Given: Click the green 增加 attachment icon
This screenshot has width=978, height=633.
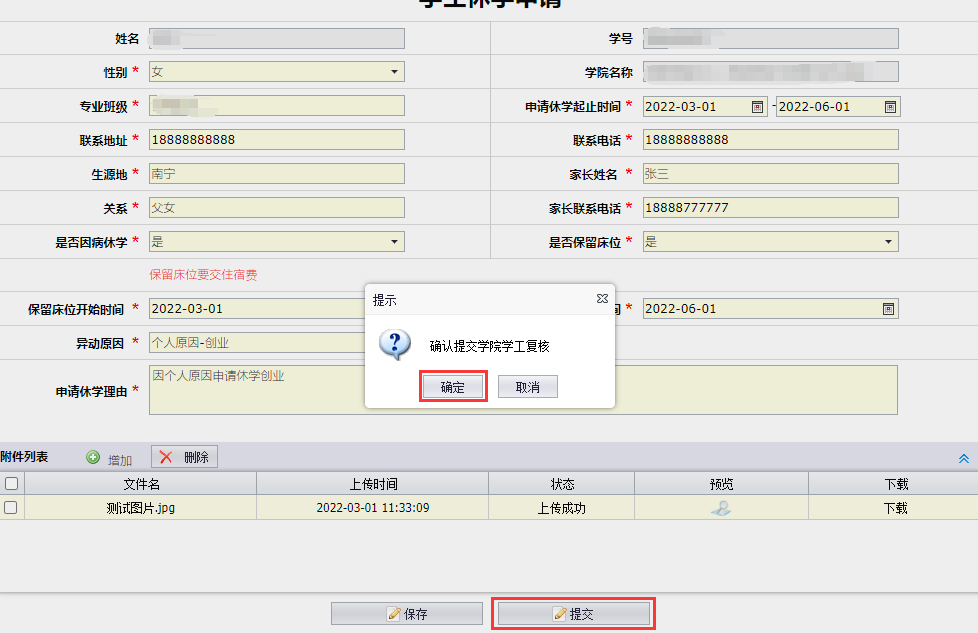Looking at the screenshot, I should (x=93, y=458).
